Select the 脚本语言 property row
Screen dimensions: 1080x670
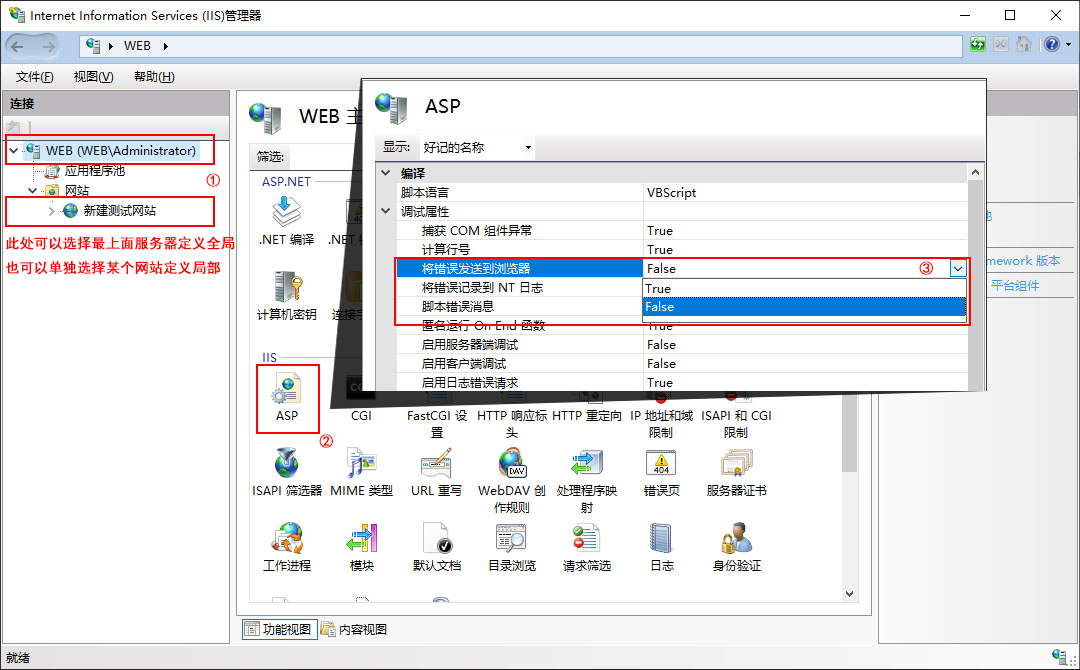pos(682,193)
